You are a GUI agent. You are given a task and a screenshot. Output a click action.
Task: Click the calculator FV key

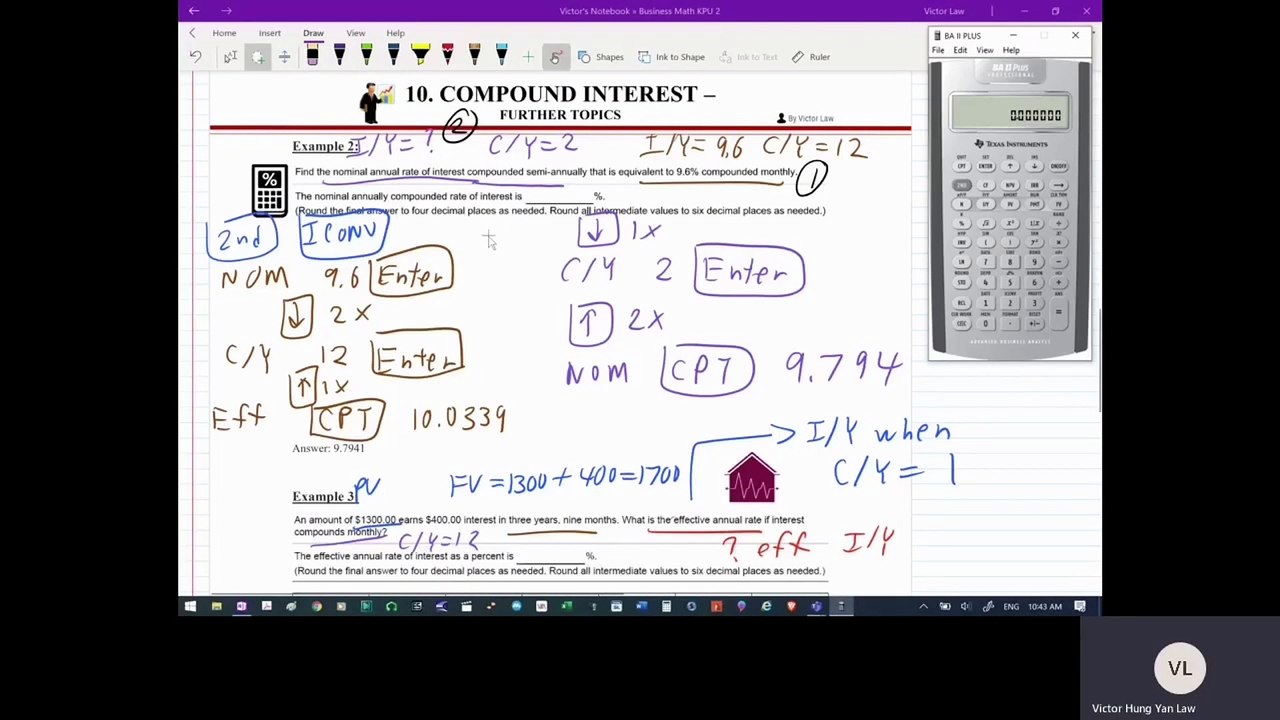point(1059,204)
